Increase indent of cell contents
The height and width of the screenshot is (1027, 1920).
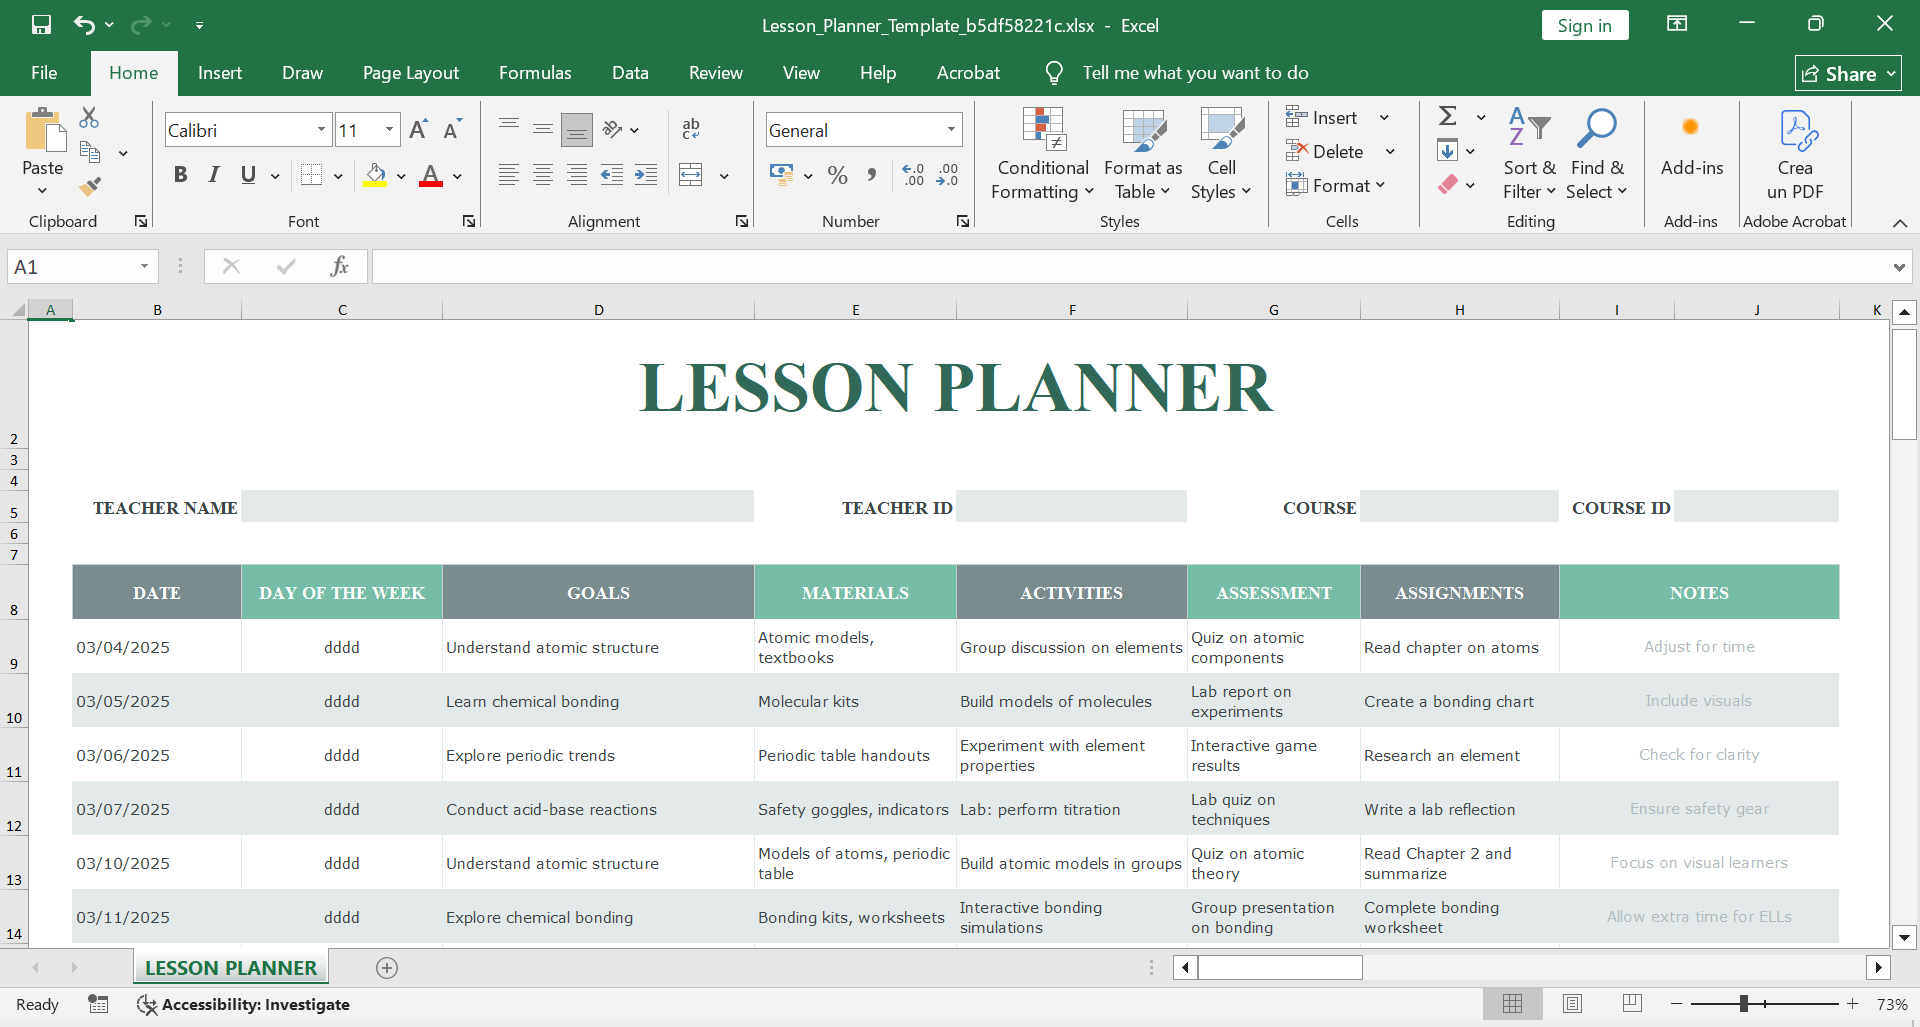[x=646, y=175]
